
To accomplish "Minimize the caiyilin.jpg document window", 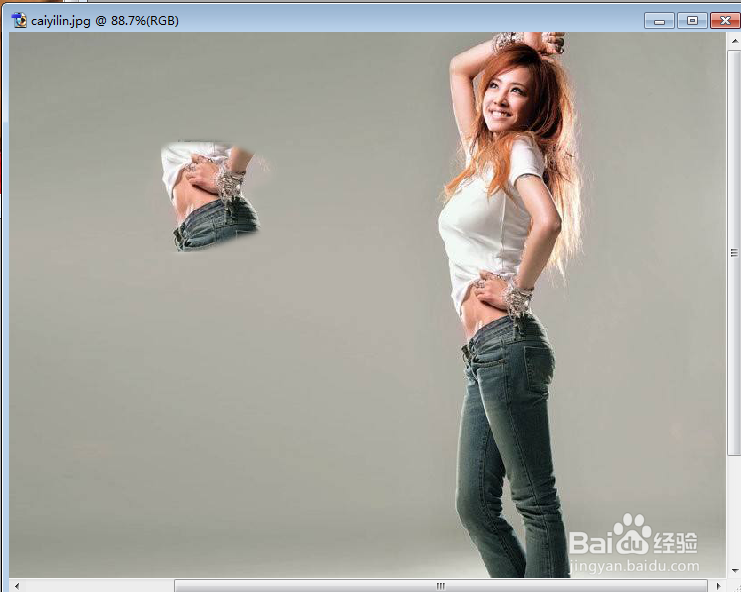I will click(x=659, y=21).
